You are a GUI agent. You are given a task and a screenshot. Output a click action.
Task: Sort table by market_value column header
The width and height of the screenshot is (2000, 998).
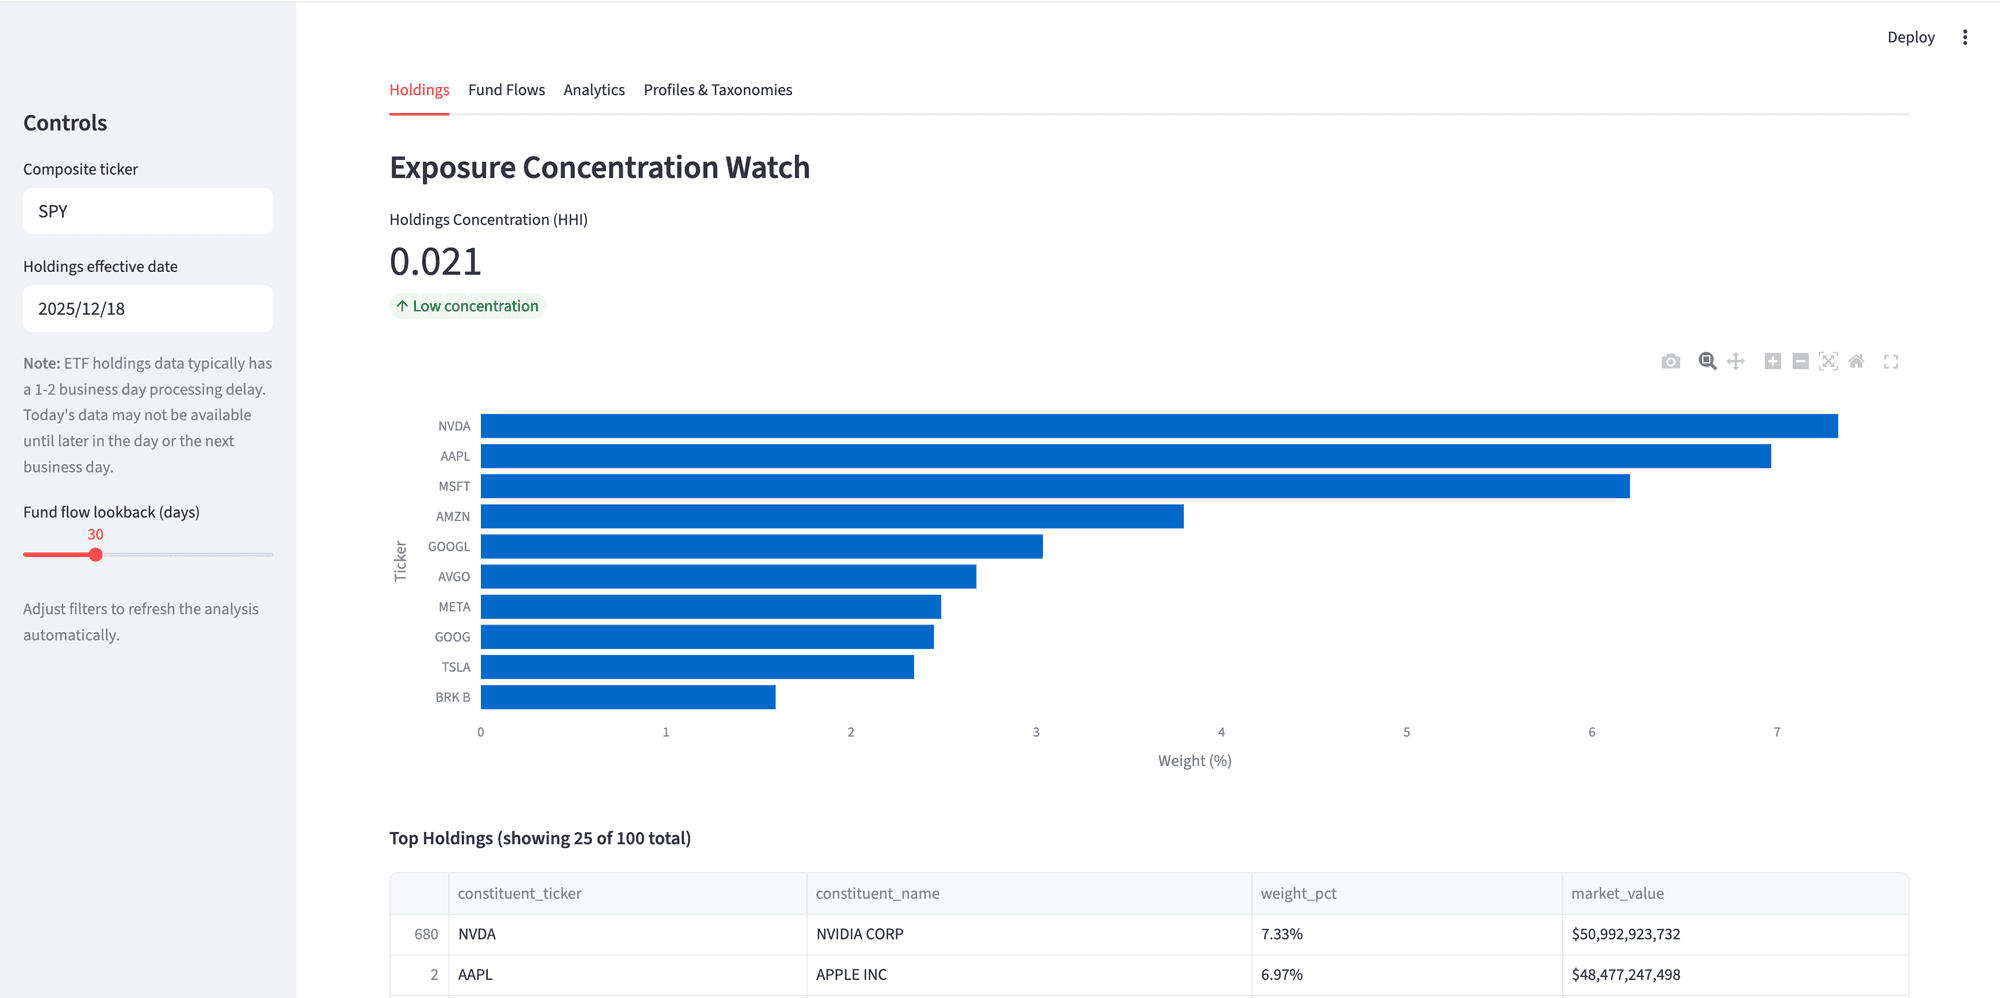(x=1617, y=894)
